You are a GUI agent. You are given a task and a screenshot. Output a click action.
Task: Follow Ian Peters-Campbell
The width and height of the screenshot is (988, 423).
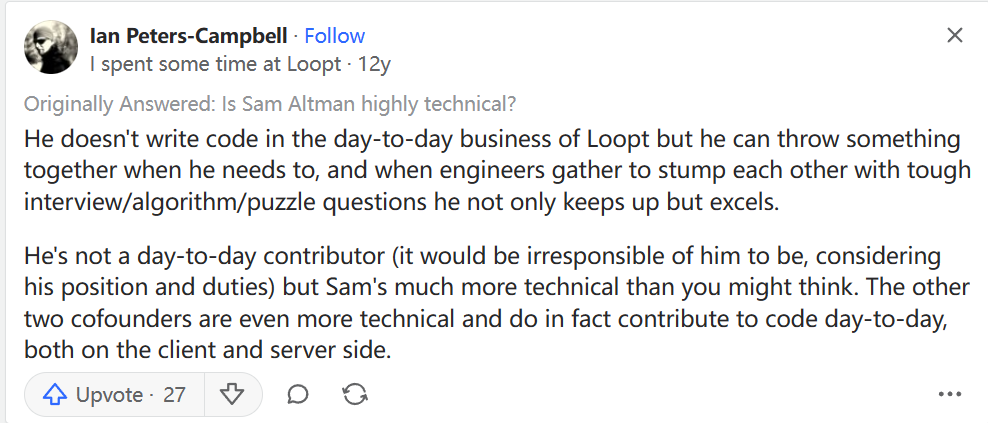[335, 36]
